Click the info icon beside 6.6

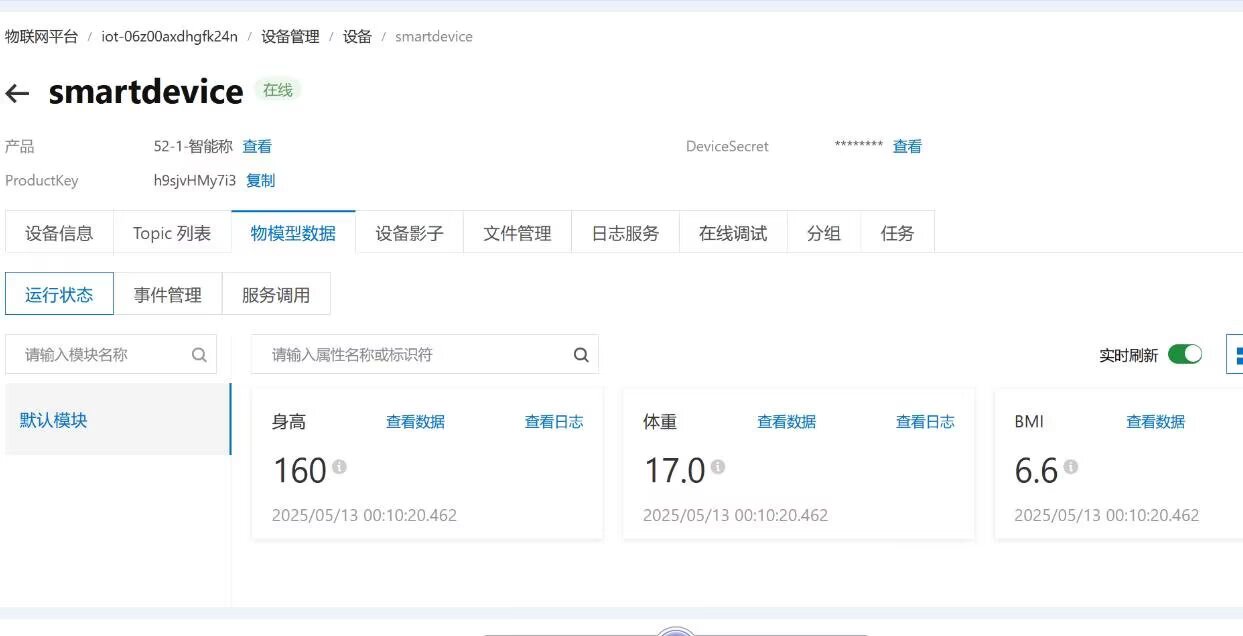point(1071,467)
